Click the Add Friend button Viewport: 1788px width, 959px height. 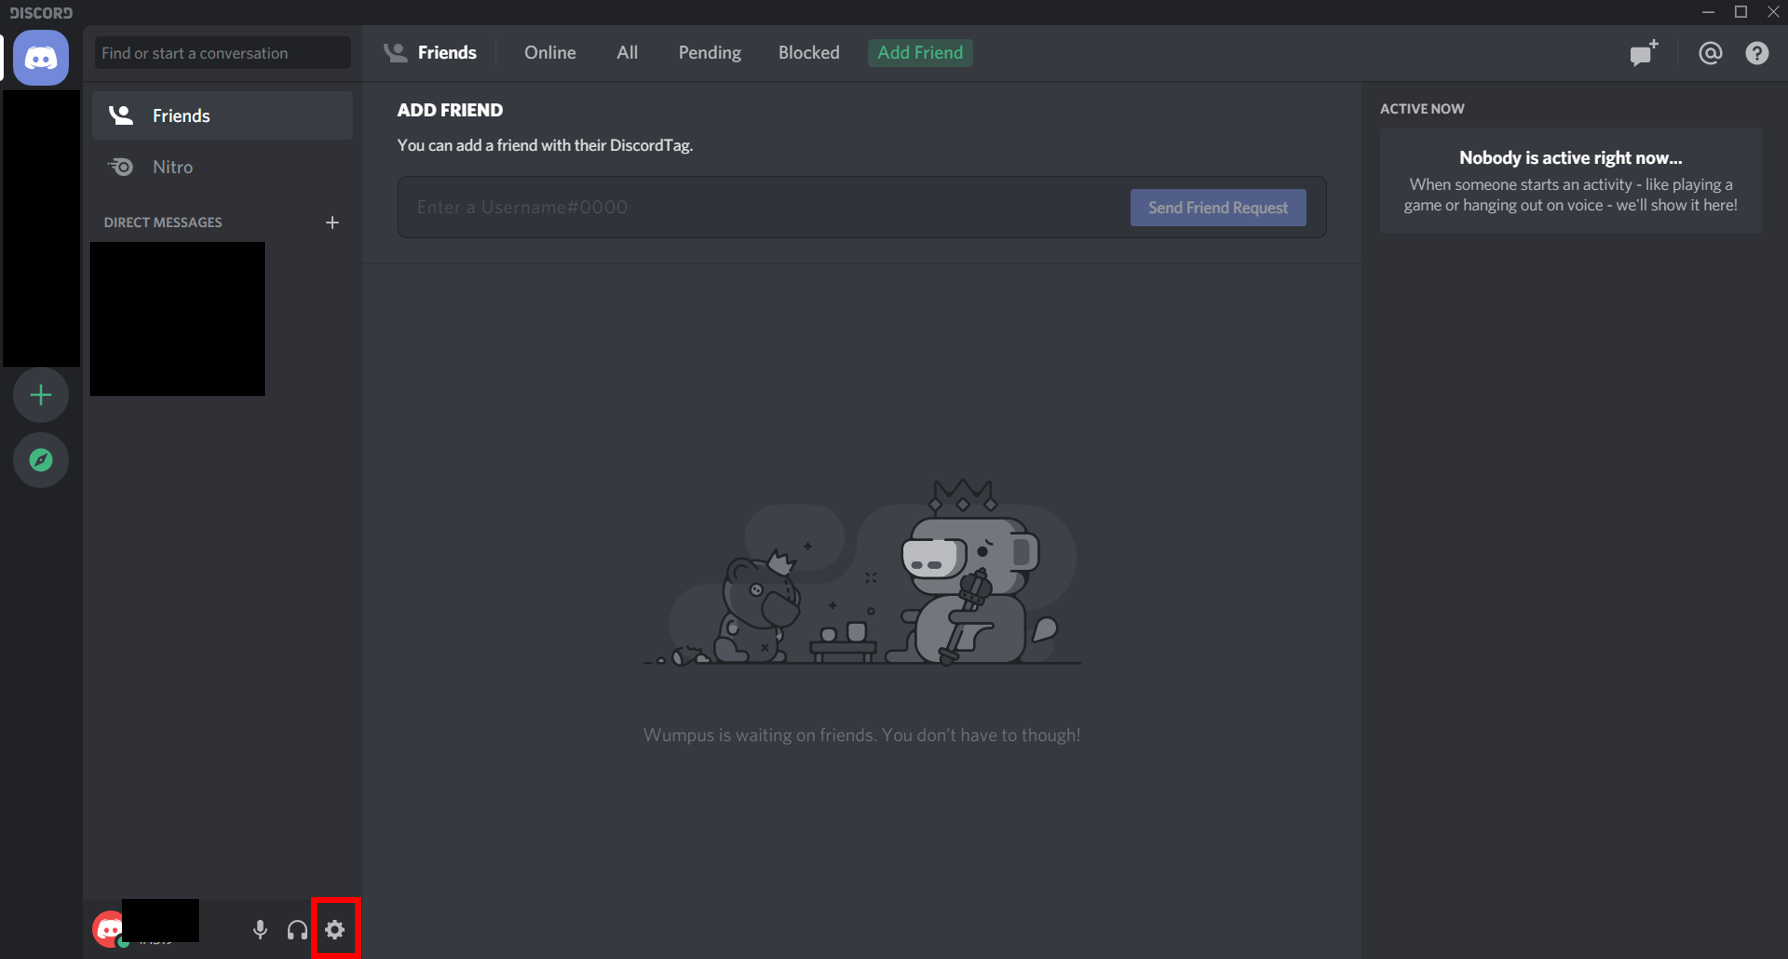920,53
